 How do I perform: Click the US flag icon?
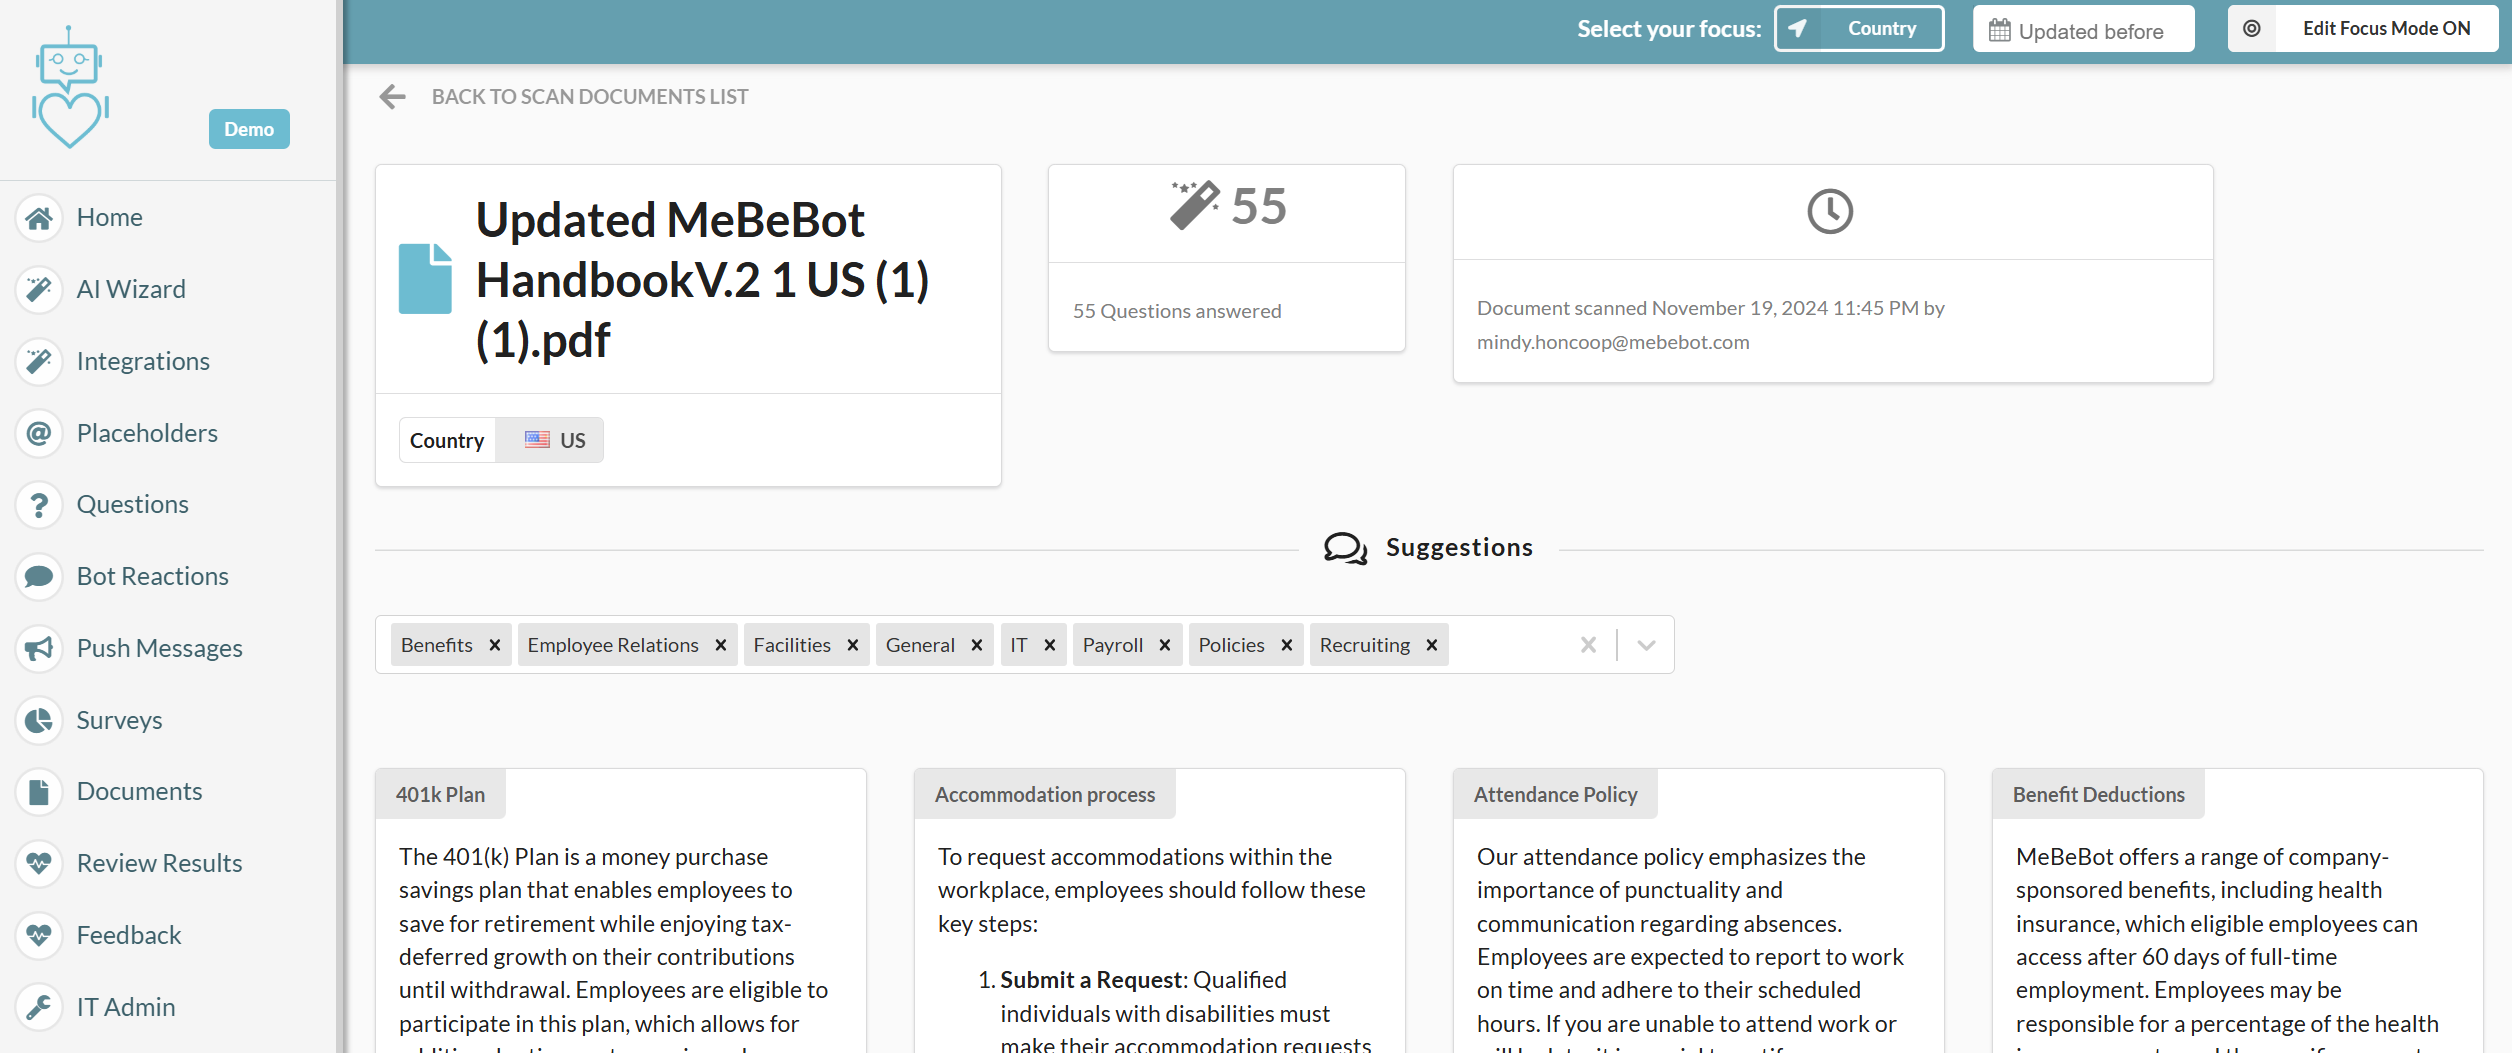point(537,440)
